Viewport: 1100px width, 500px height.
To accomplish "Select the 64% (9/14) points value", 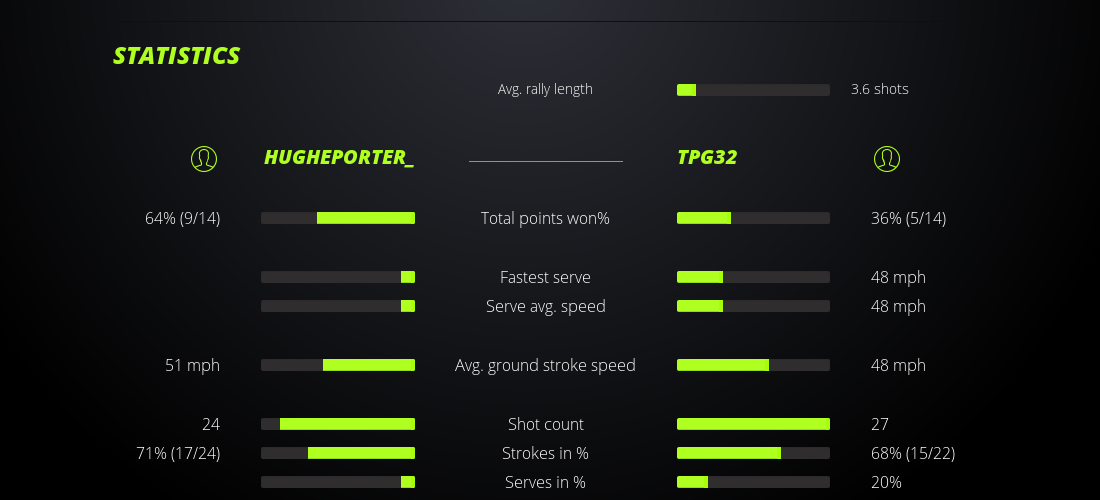I will click(x=183, y=218).
